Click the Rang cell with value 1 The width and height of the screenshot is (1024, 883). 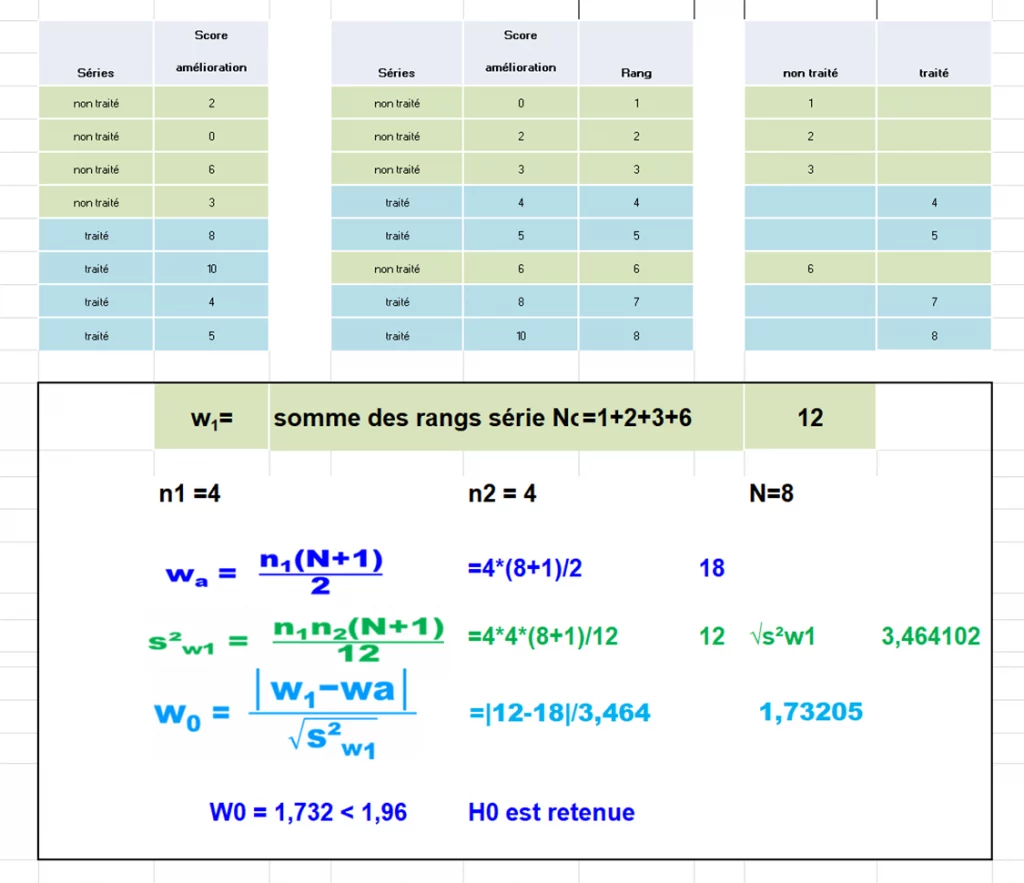click(x=636, y=103)
